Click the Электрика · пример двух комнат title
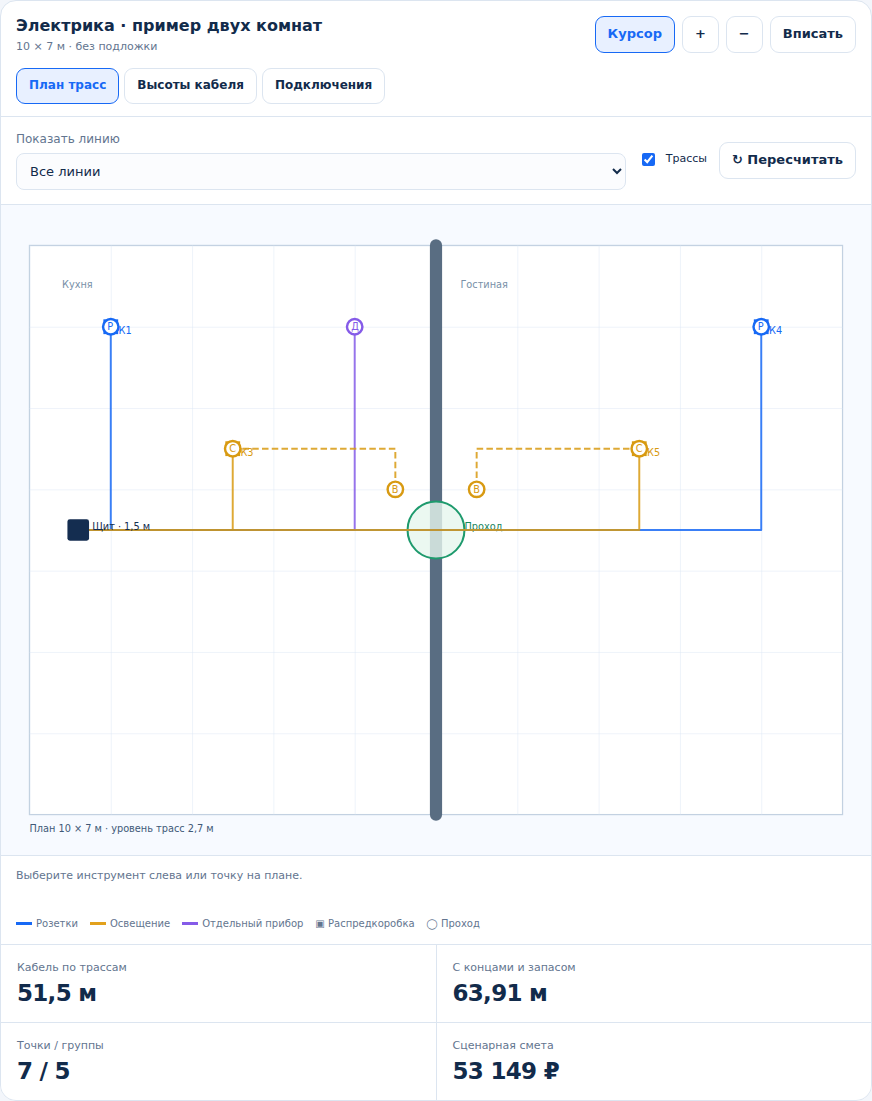The width and height of the screenshot is (872, 1101). 169,26
